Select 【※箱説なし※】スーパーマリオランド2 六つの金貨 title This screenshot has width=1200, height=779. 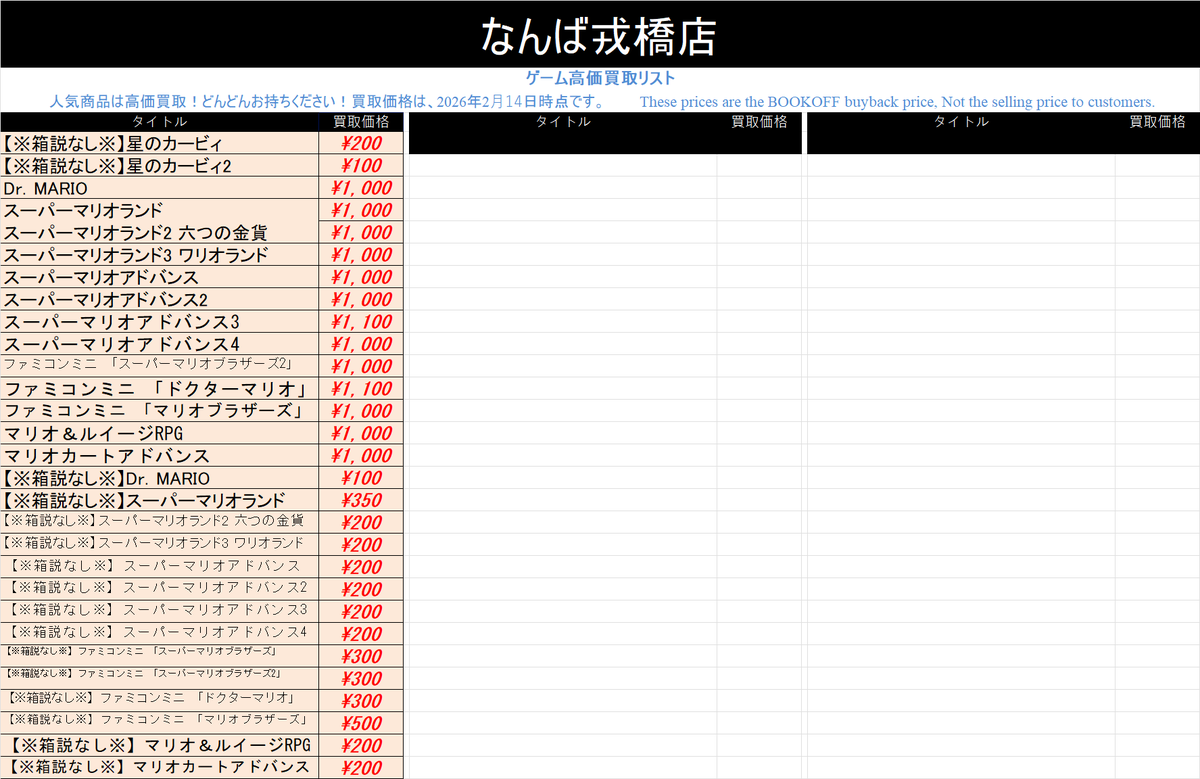click(160, 522)
